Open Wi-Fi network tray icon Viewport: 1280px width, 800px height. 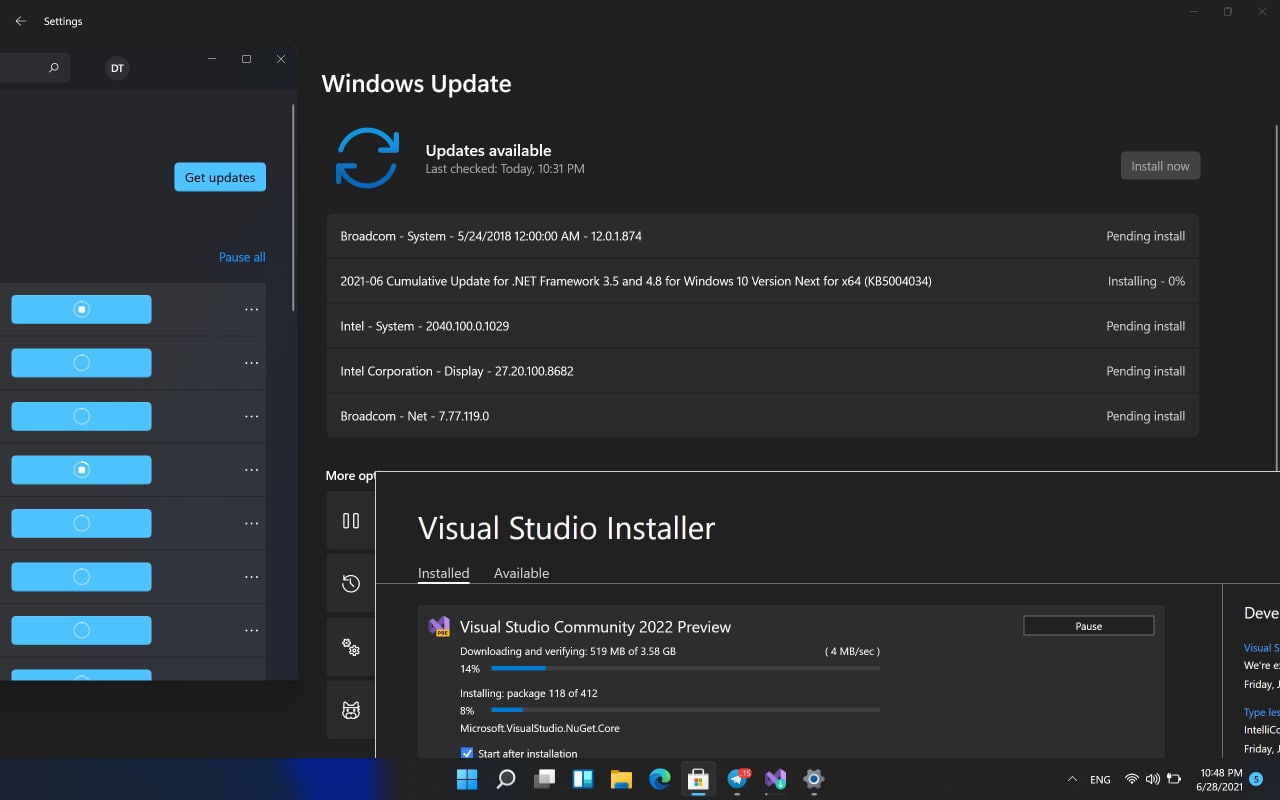tap(1132, 779)
